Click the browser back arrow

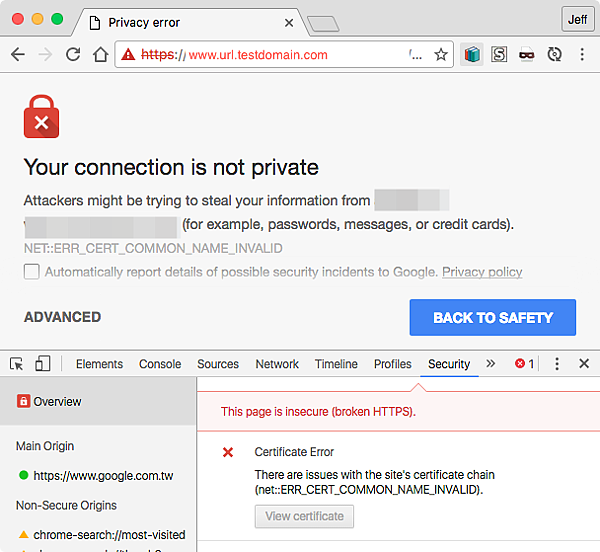pyautogui.click(x=17, y=55)
